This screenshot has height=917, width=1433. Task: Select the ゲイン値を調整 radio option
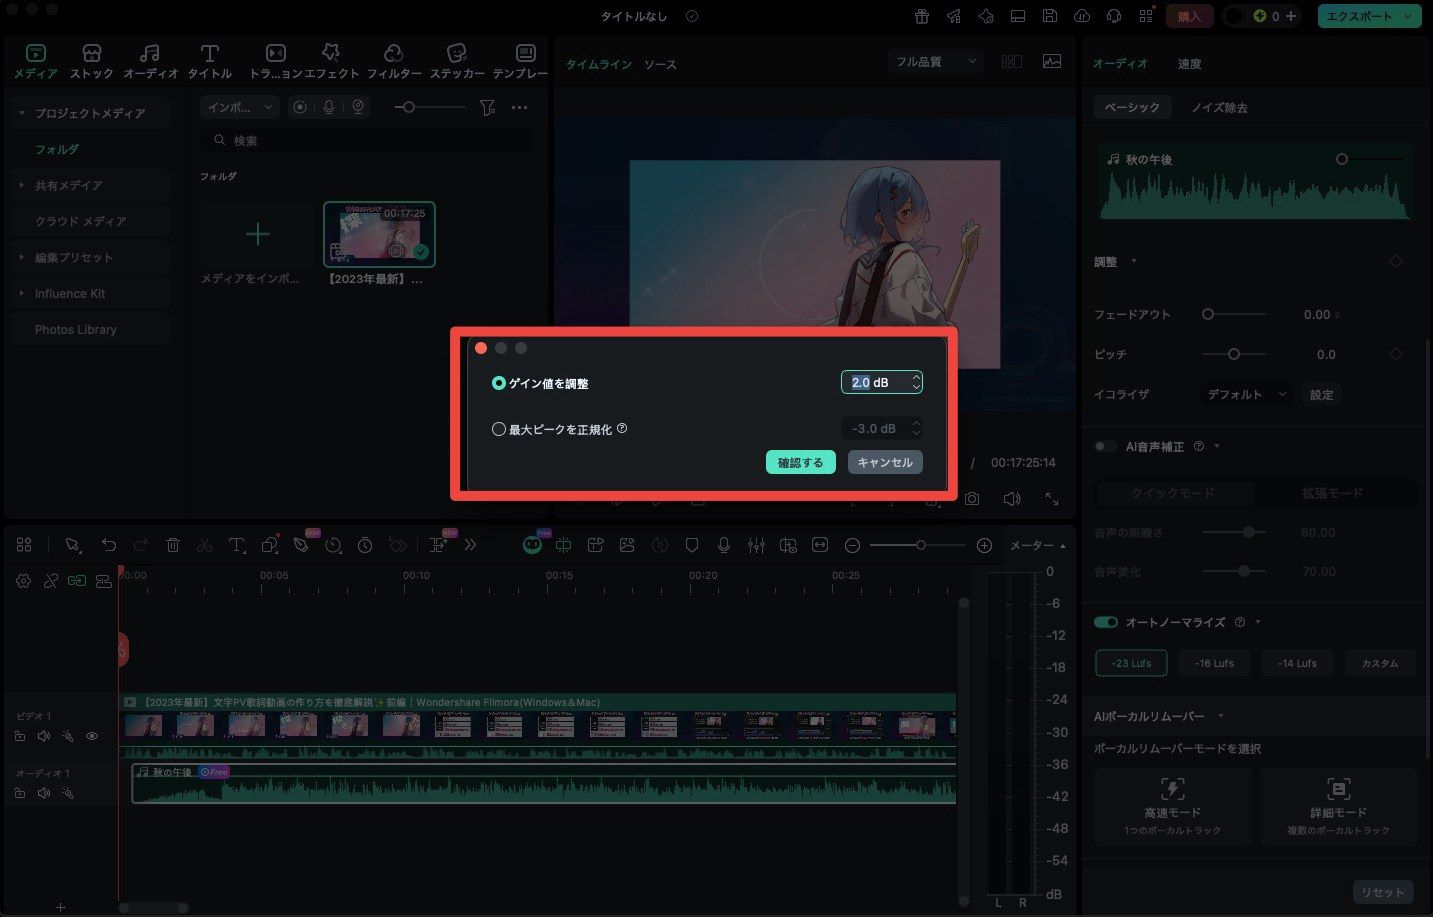499,383
